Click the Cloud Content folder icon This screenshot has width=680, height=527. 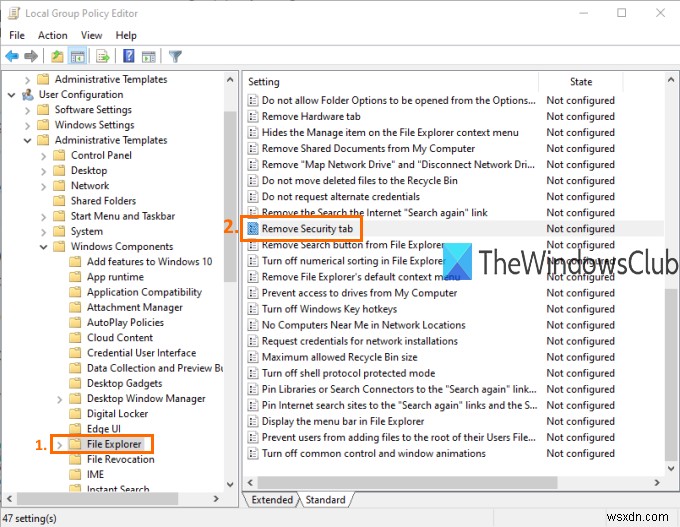(75, 337)
